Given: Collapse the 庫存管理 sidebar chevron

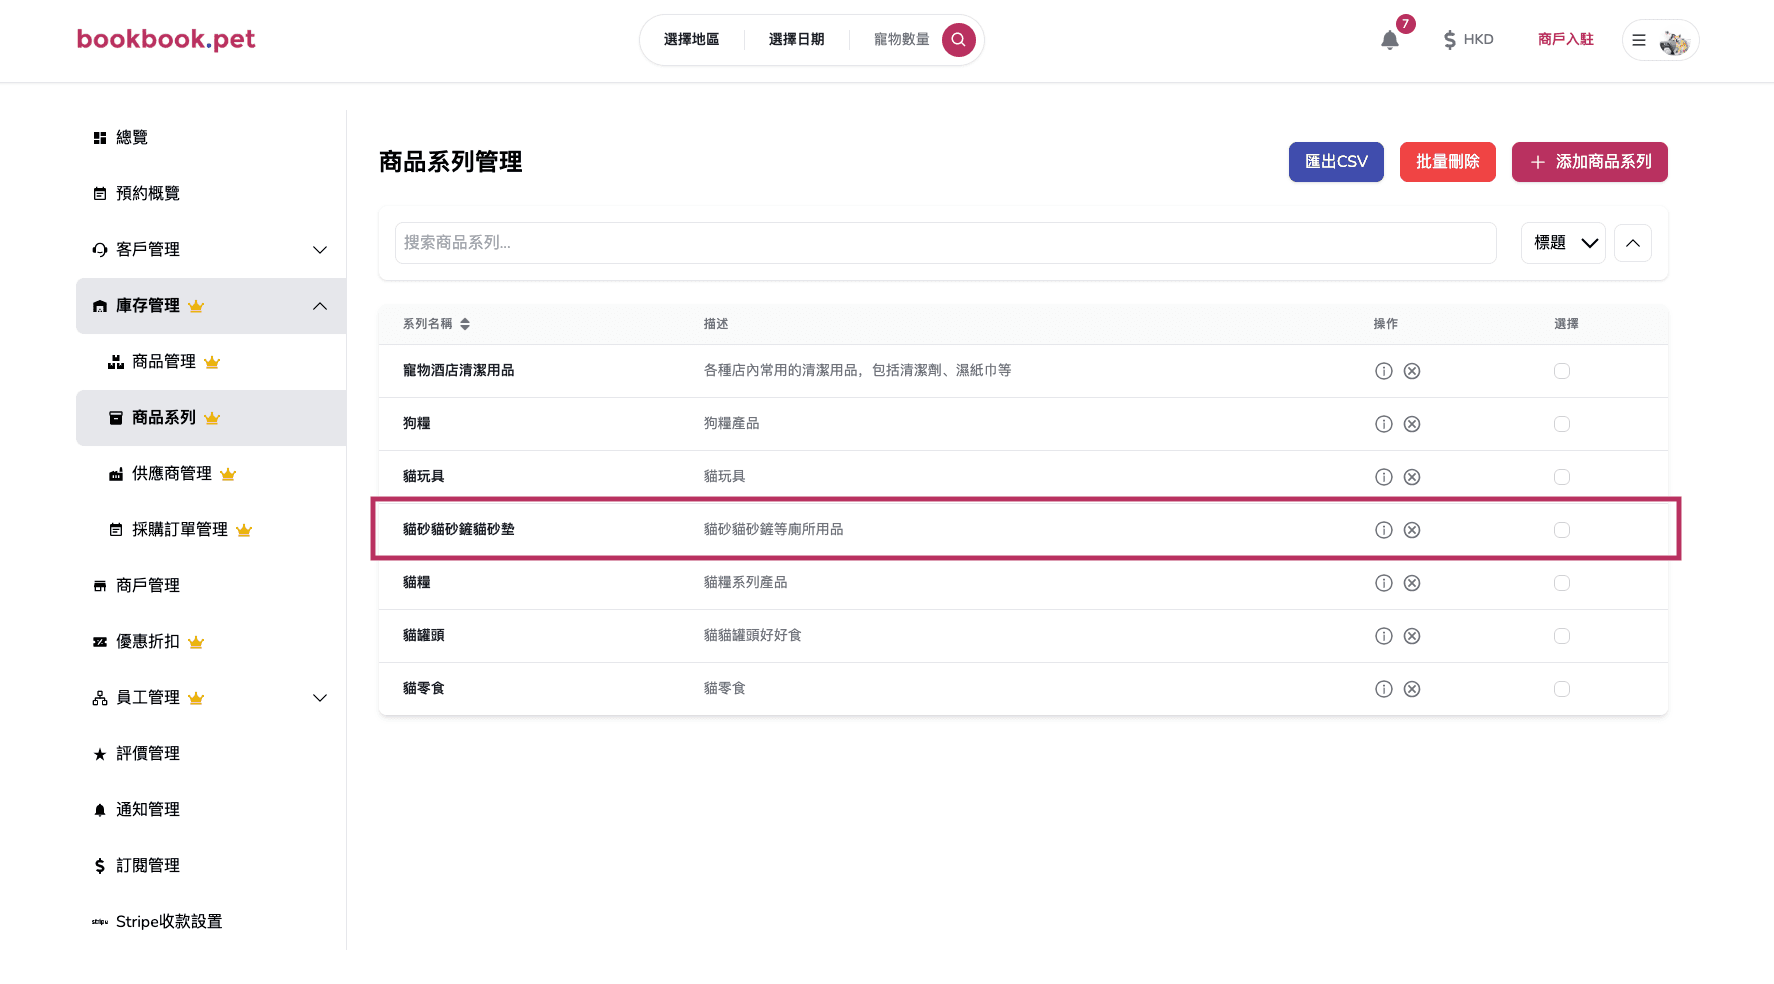Looking at the screenshot, I should 320,306.
